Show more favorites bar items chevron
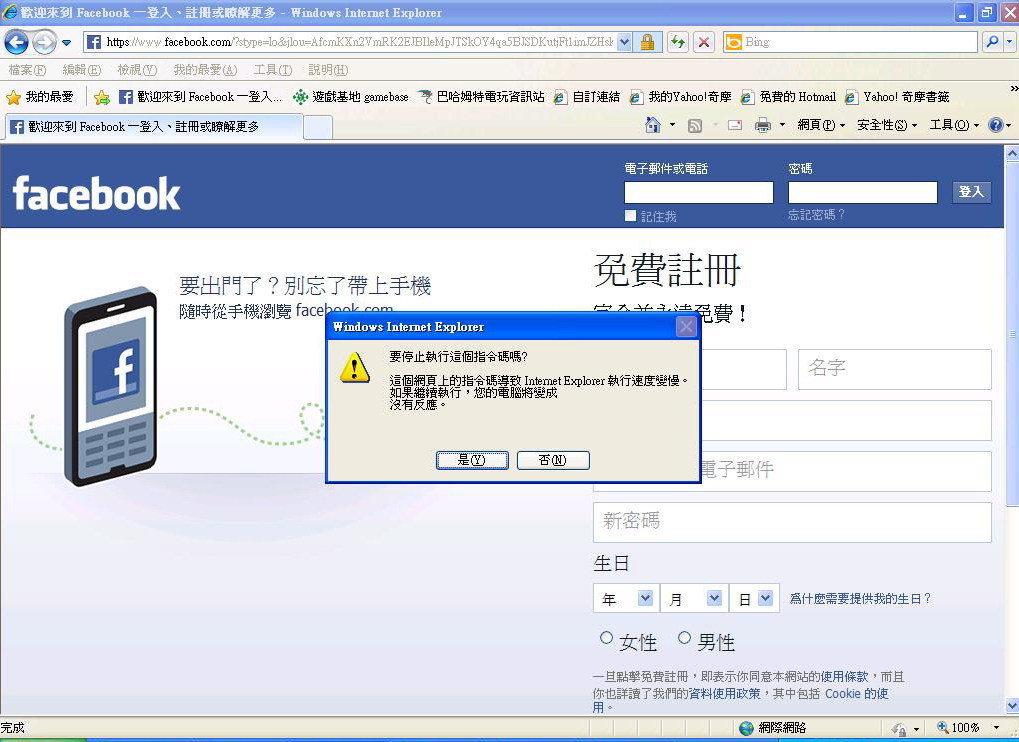 pos(1014,88)
